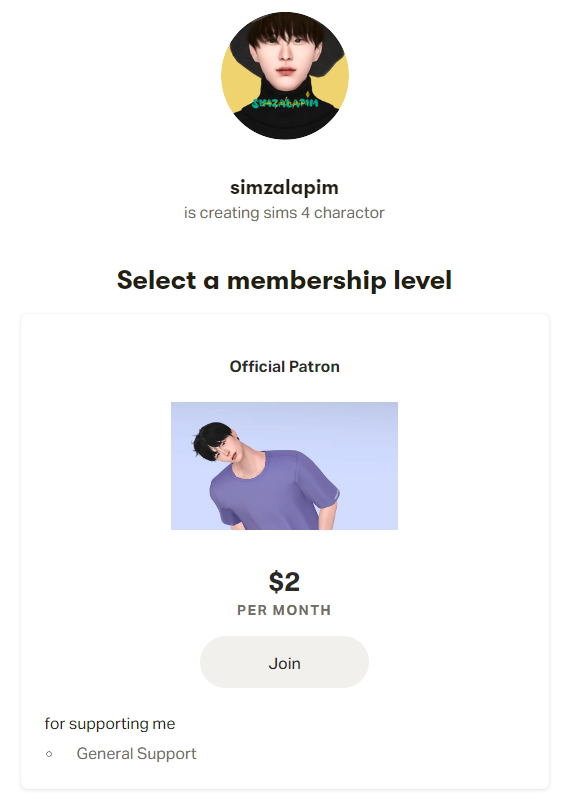Click the 'Select a membership level' heading
Viewport: 563px width, 801px height.
point(284,280)
